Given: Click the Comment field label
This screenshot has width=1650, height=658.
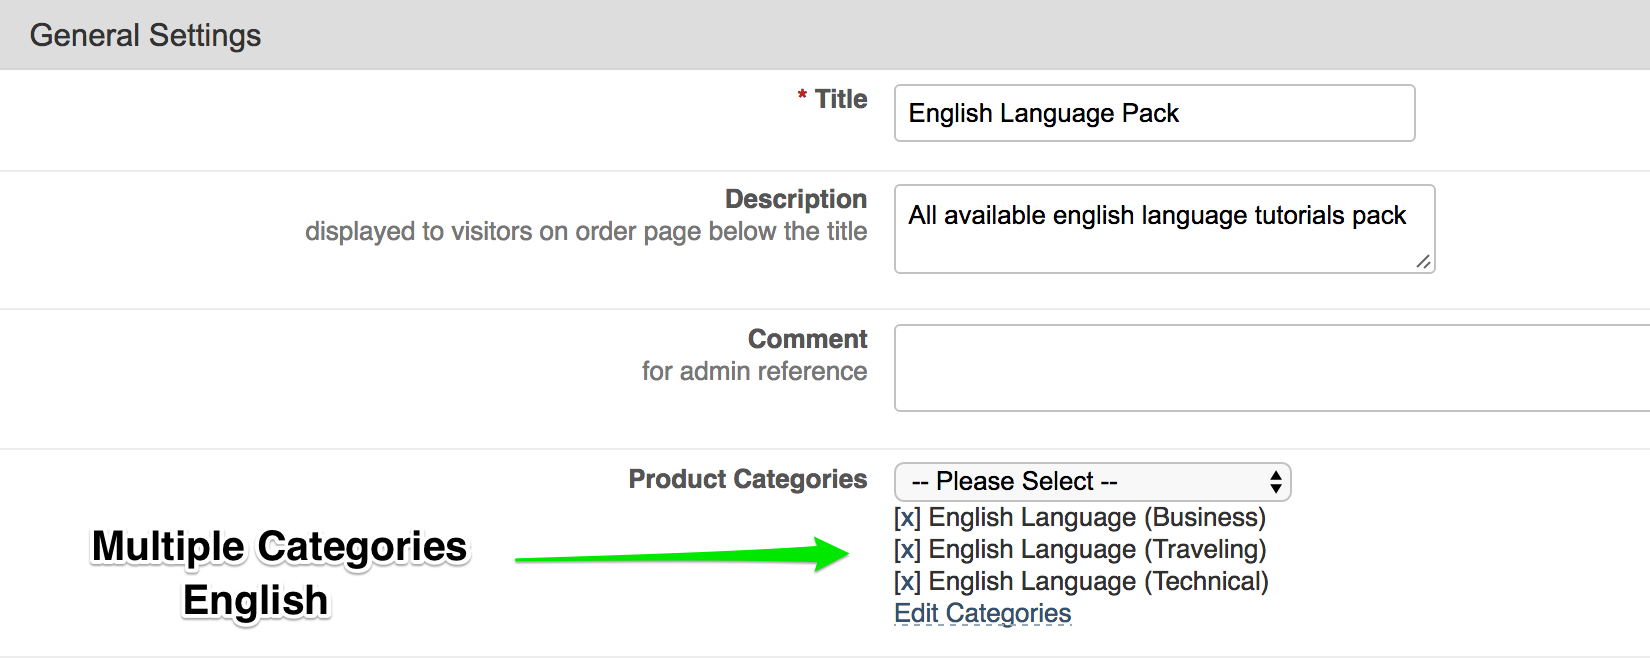Looking at the screenshot, I should tap(807, 339).
